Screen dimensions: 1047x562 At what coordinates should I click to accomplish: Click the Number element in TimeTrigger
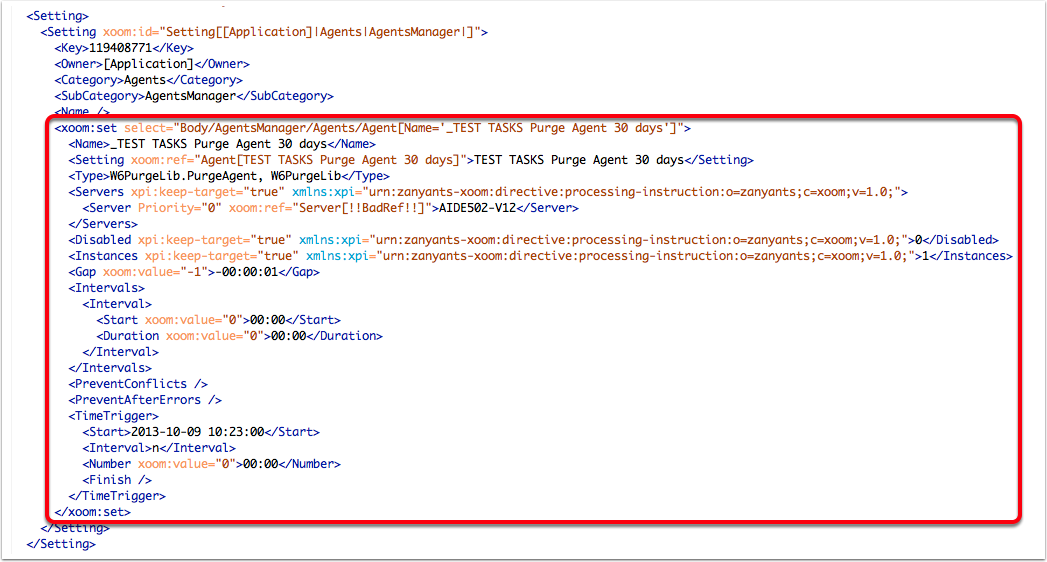click(211, 464)
